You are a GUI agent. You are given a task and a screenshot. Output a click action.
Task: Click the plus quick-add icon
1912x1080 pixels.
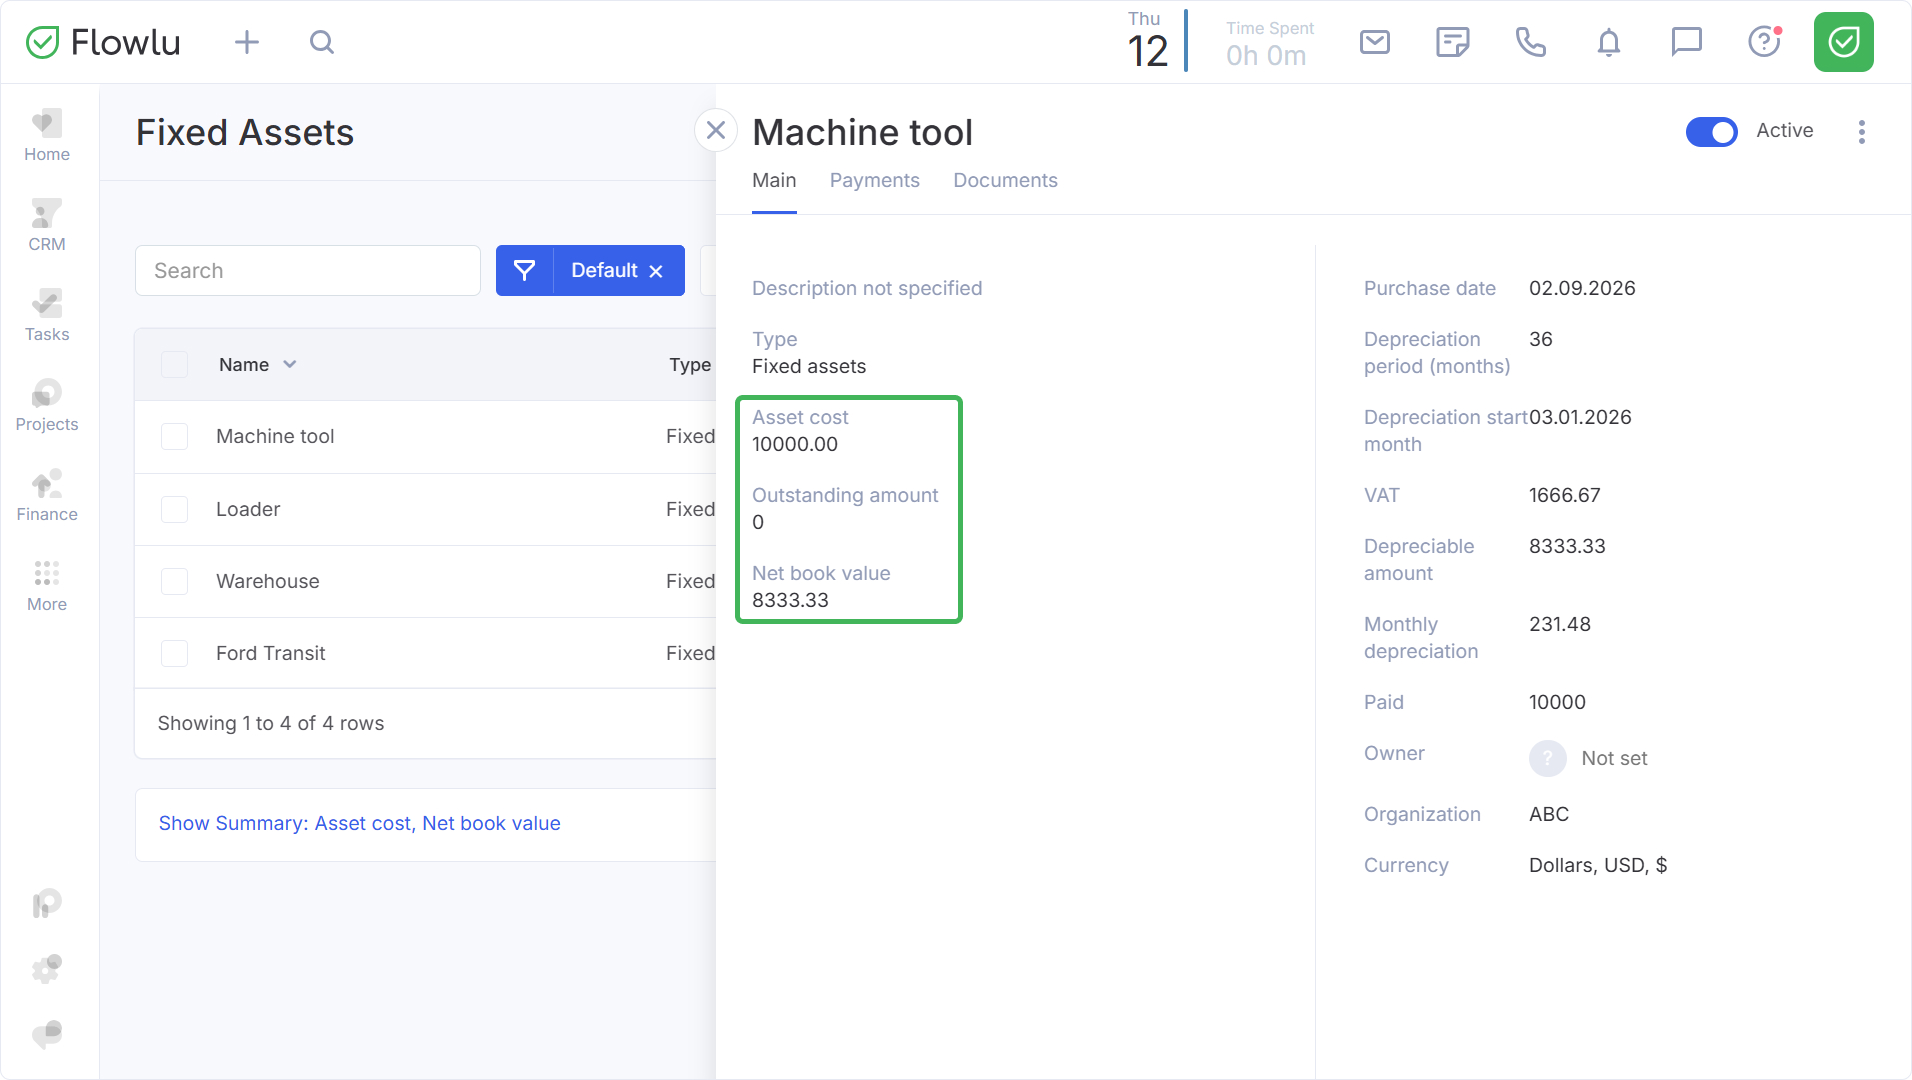click(247, 42)
